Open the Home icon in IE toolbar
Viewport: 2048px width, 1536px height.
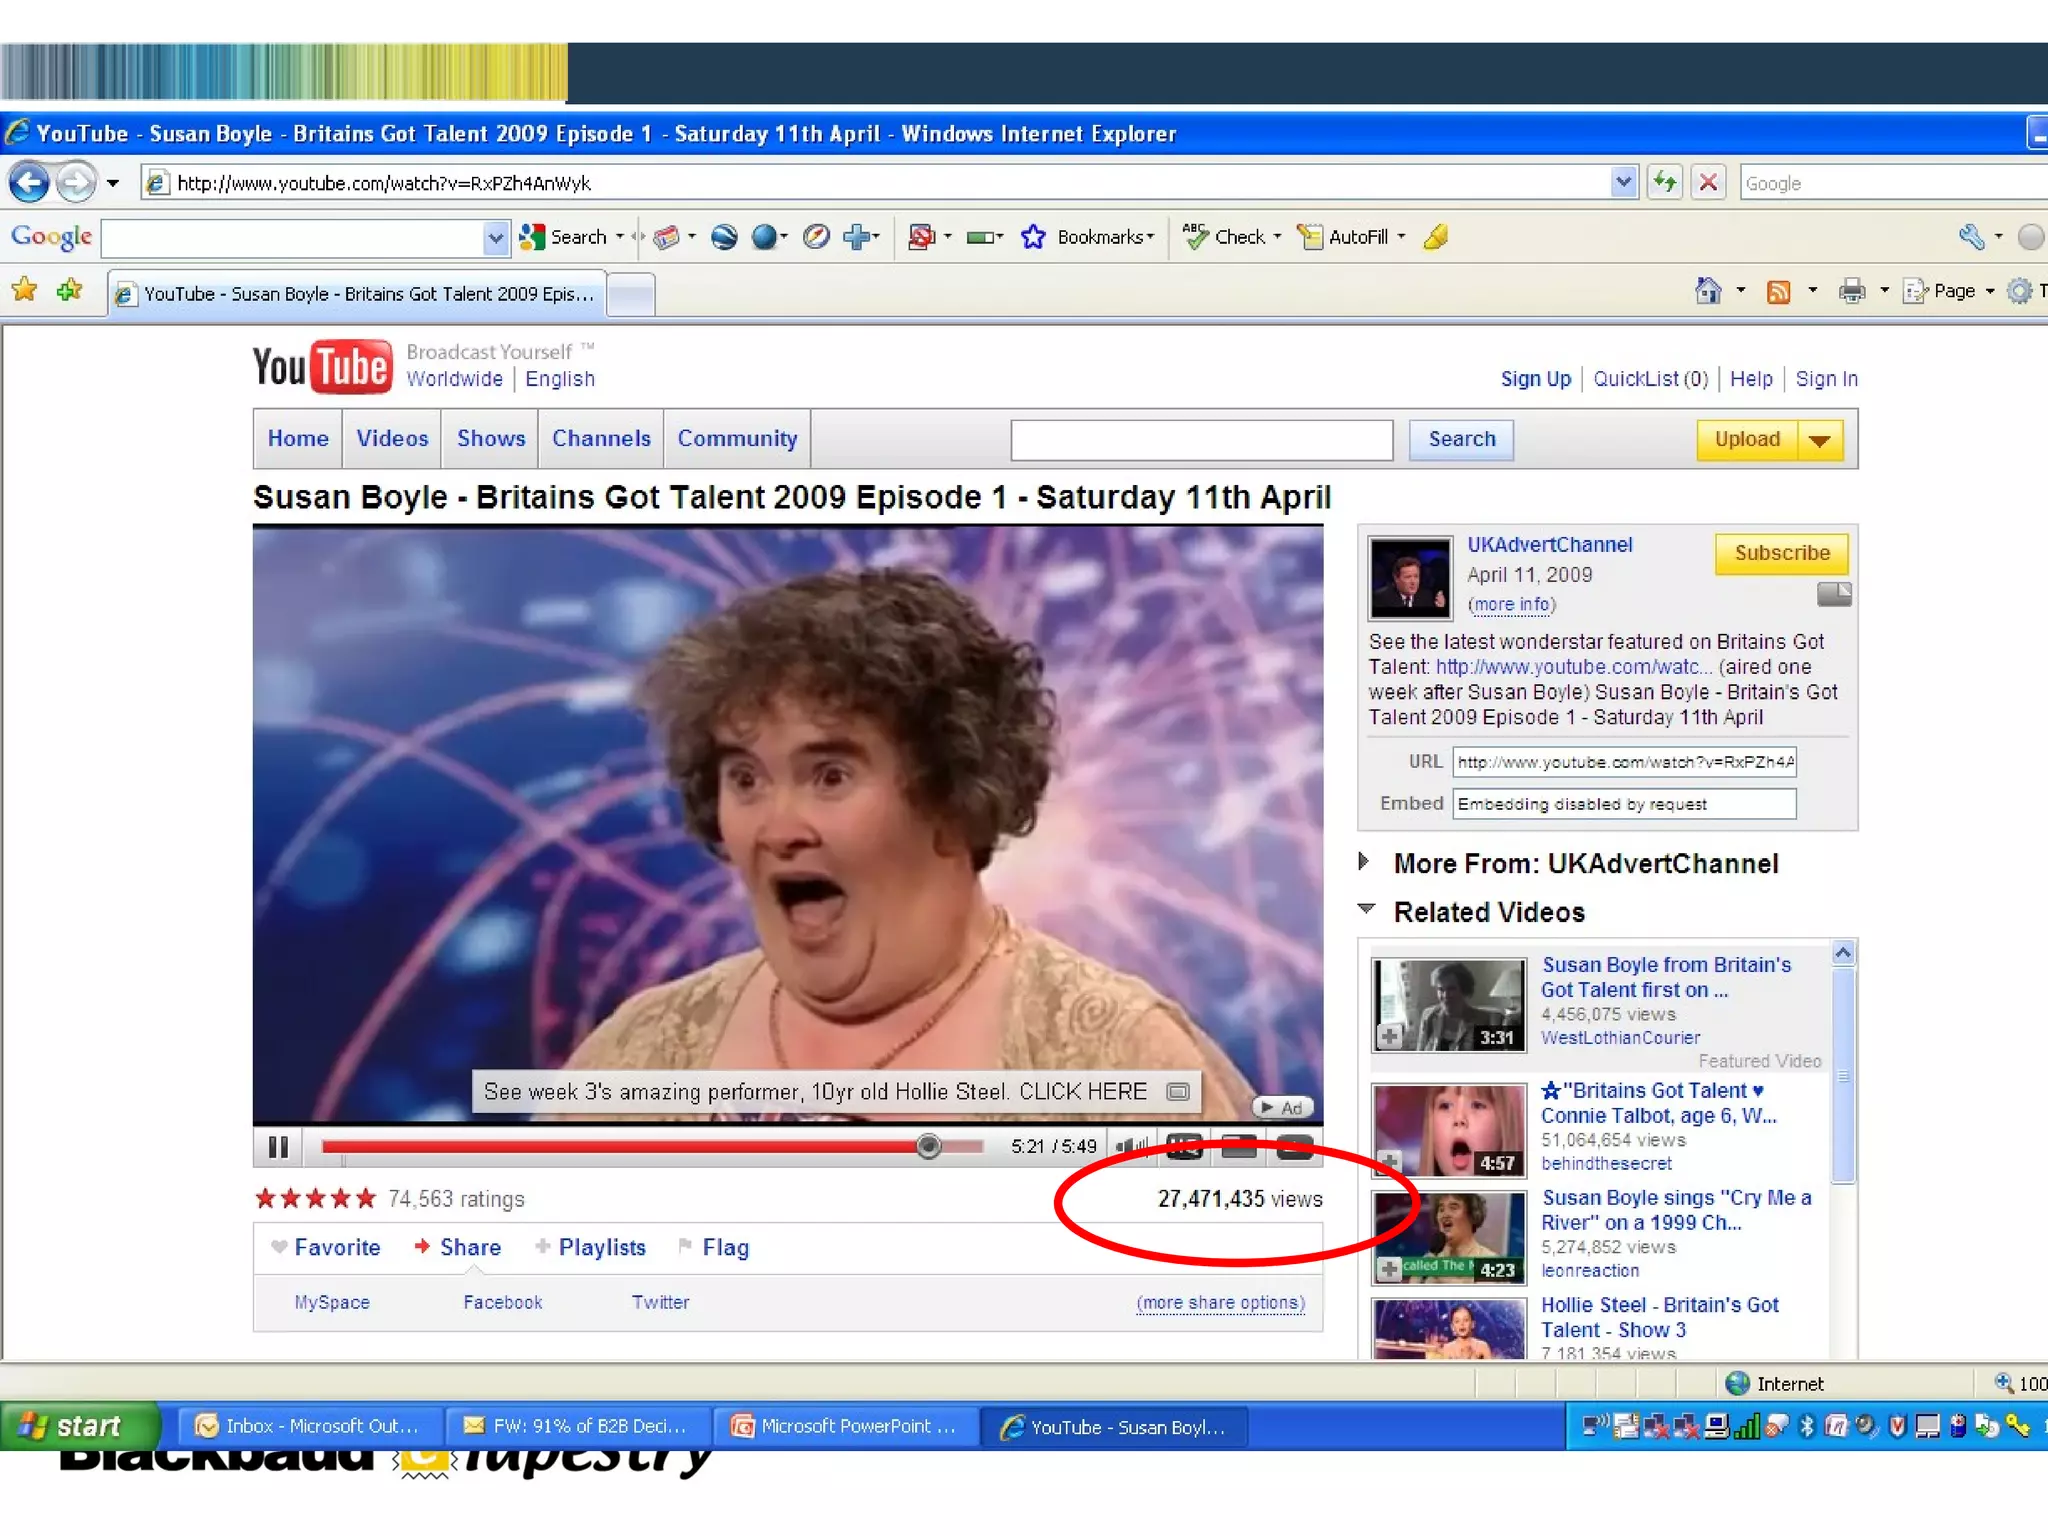pos(1708,291)
